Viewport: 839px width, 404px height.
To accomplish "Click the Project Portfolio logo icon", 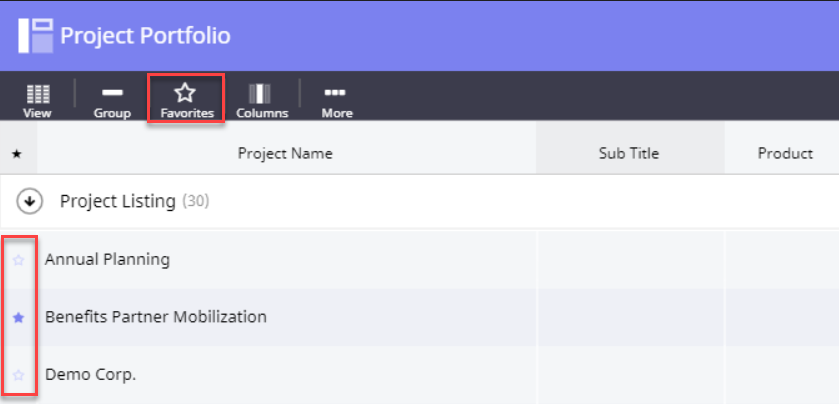I will 35,35.
